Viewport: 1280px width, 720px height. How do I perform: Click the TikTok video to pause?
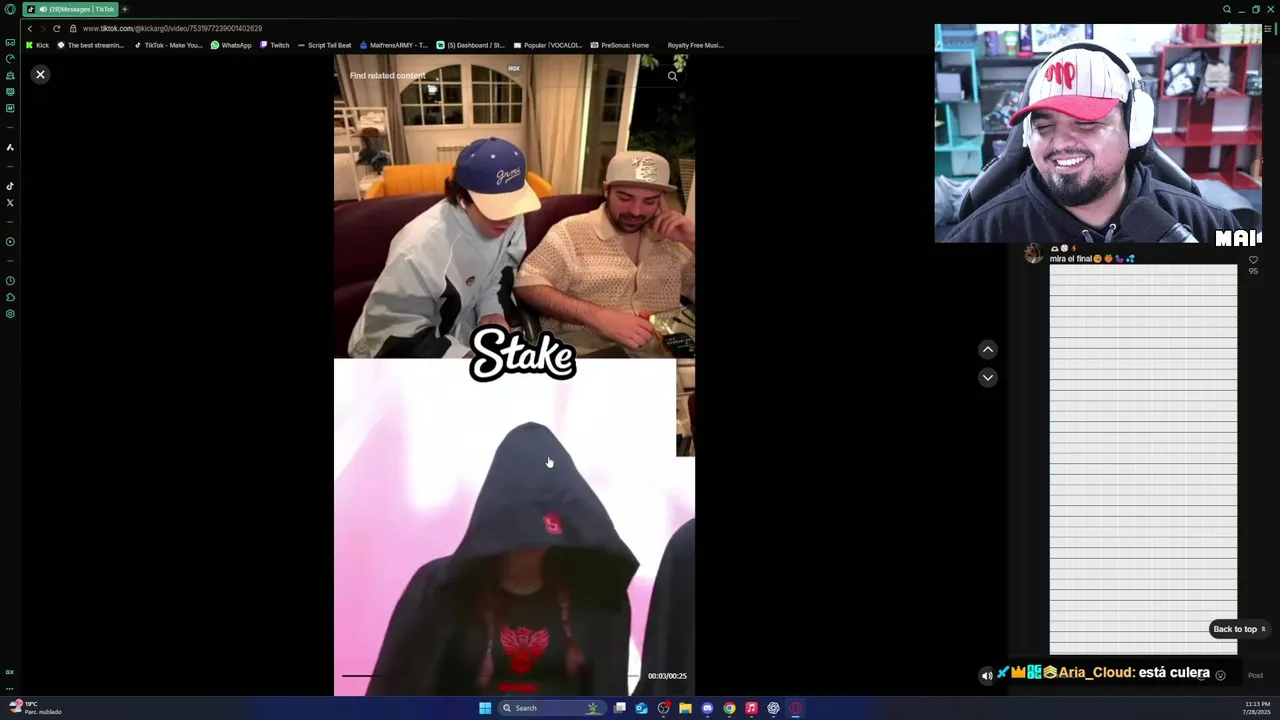click(x=514, y=375)
